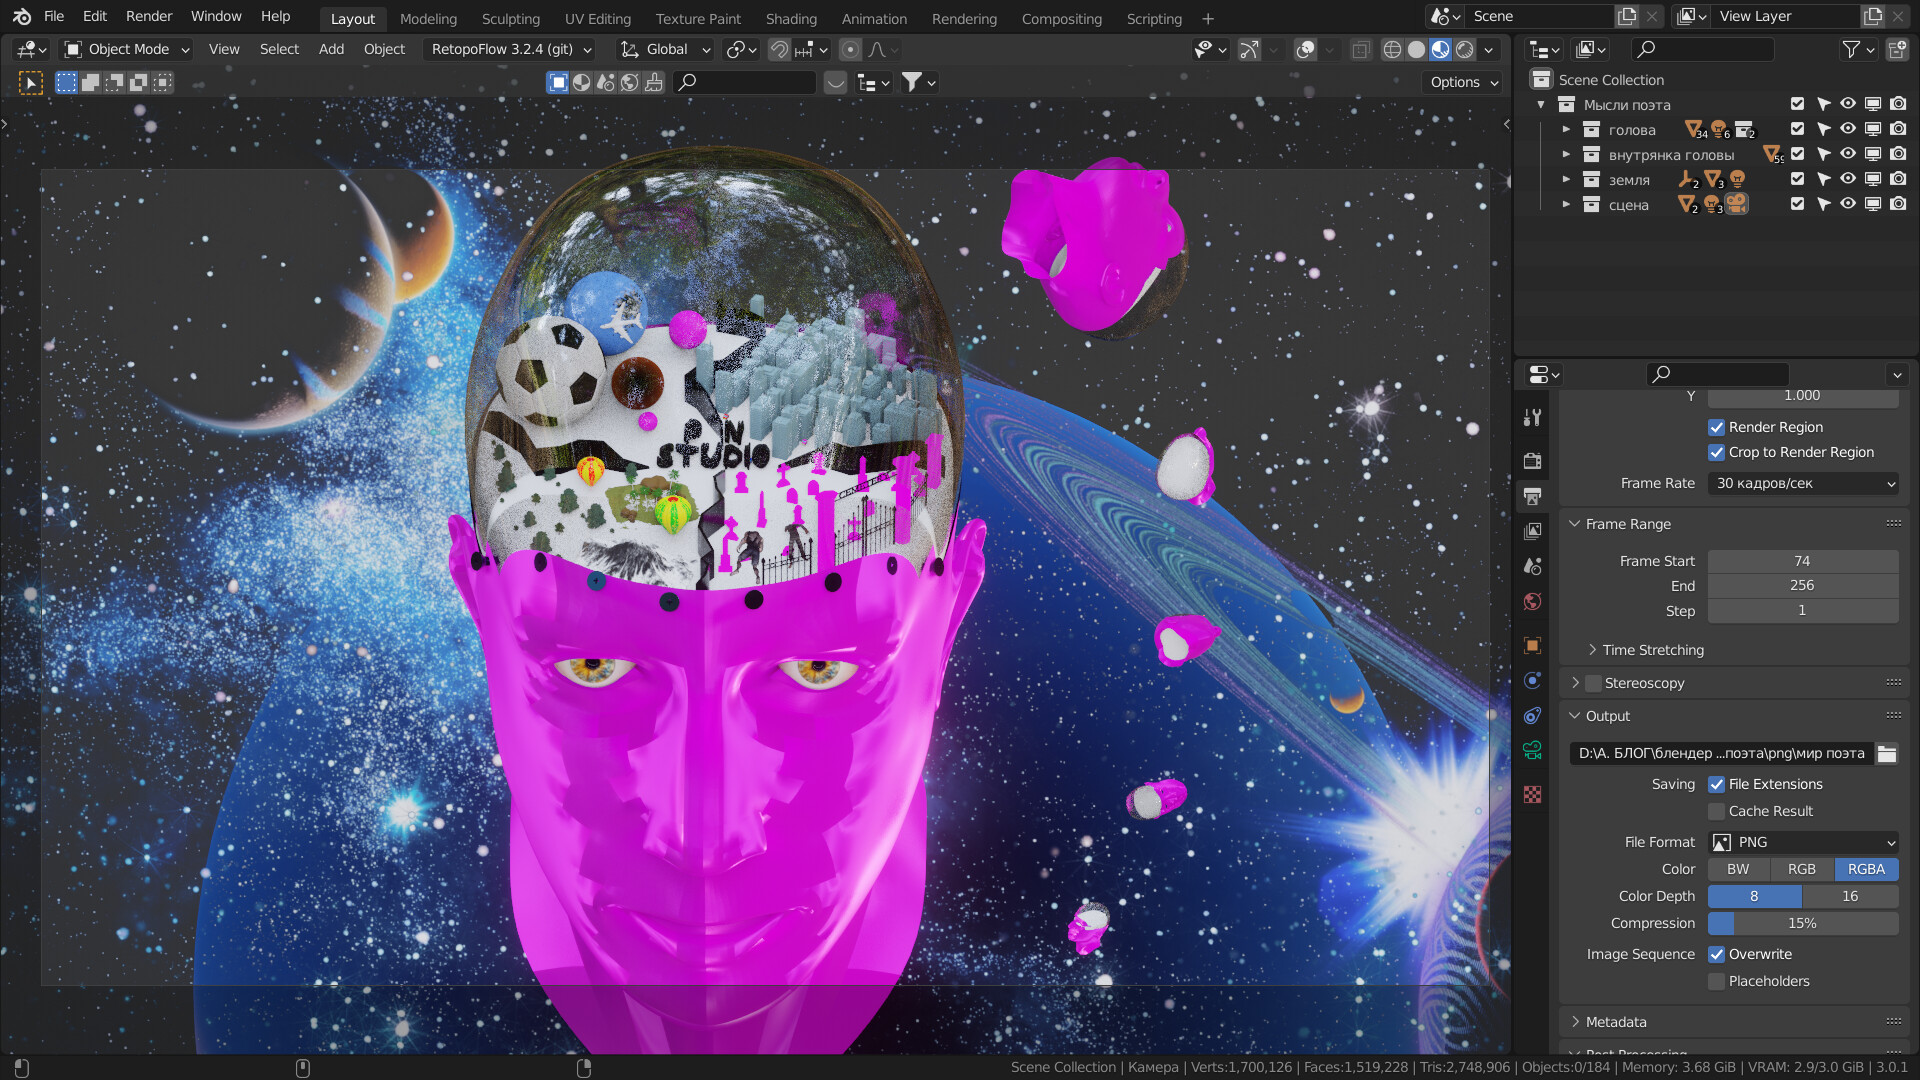Hide the голова collection in viewport
Image resolution: width=1920 pixels, height=1080 pixels.
click(x=1848, y=129)
